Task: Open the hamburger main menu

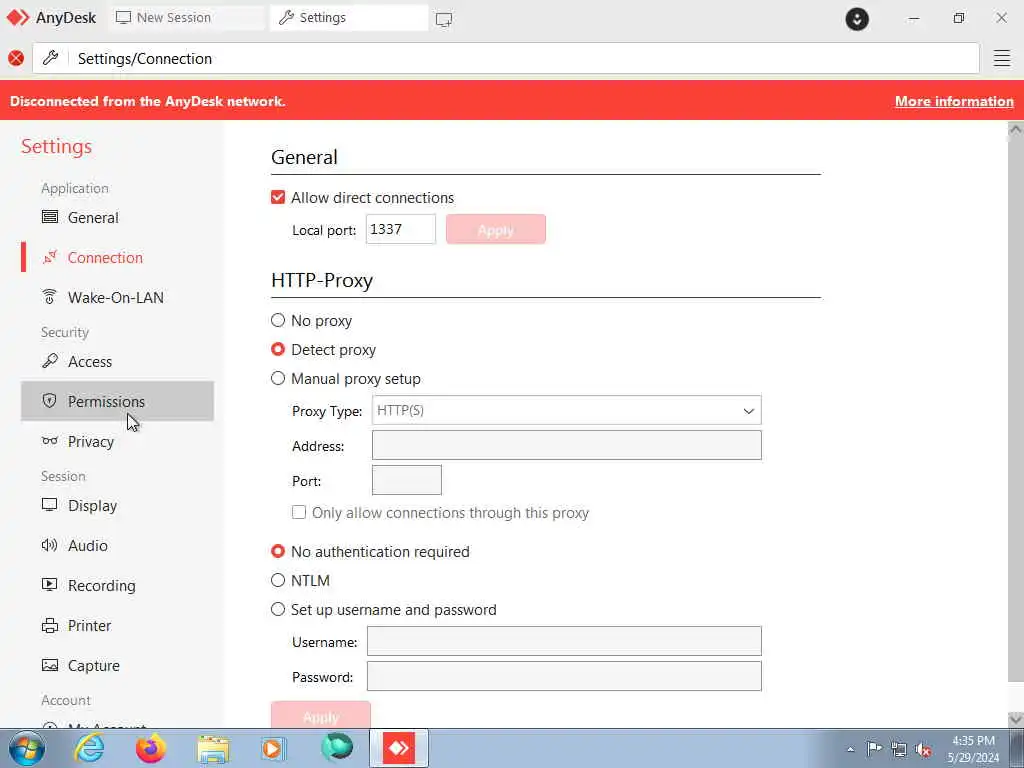Action: click(1002, 58)
